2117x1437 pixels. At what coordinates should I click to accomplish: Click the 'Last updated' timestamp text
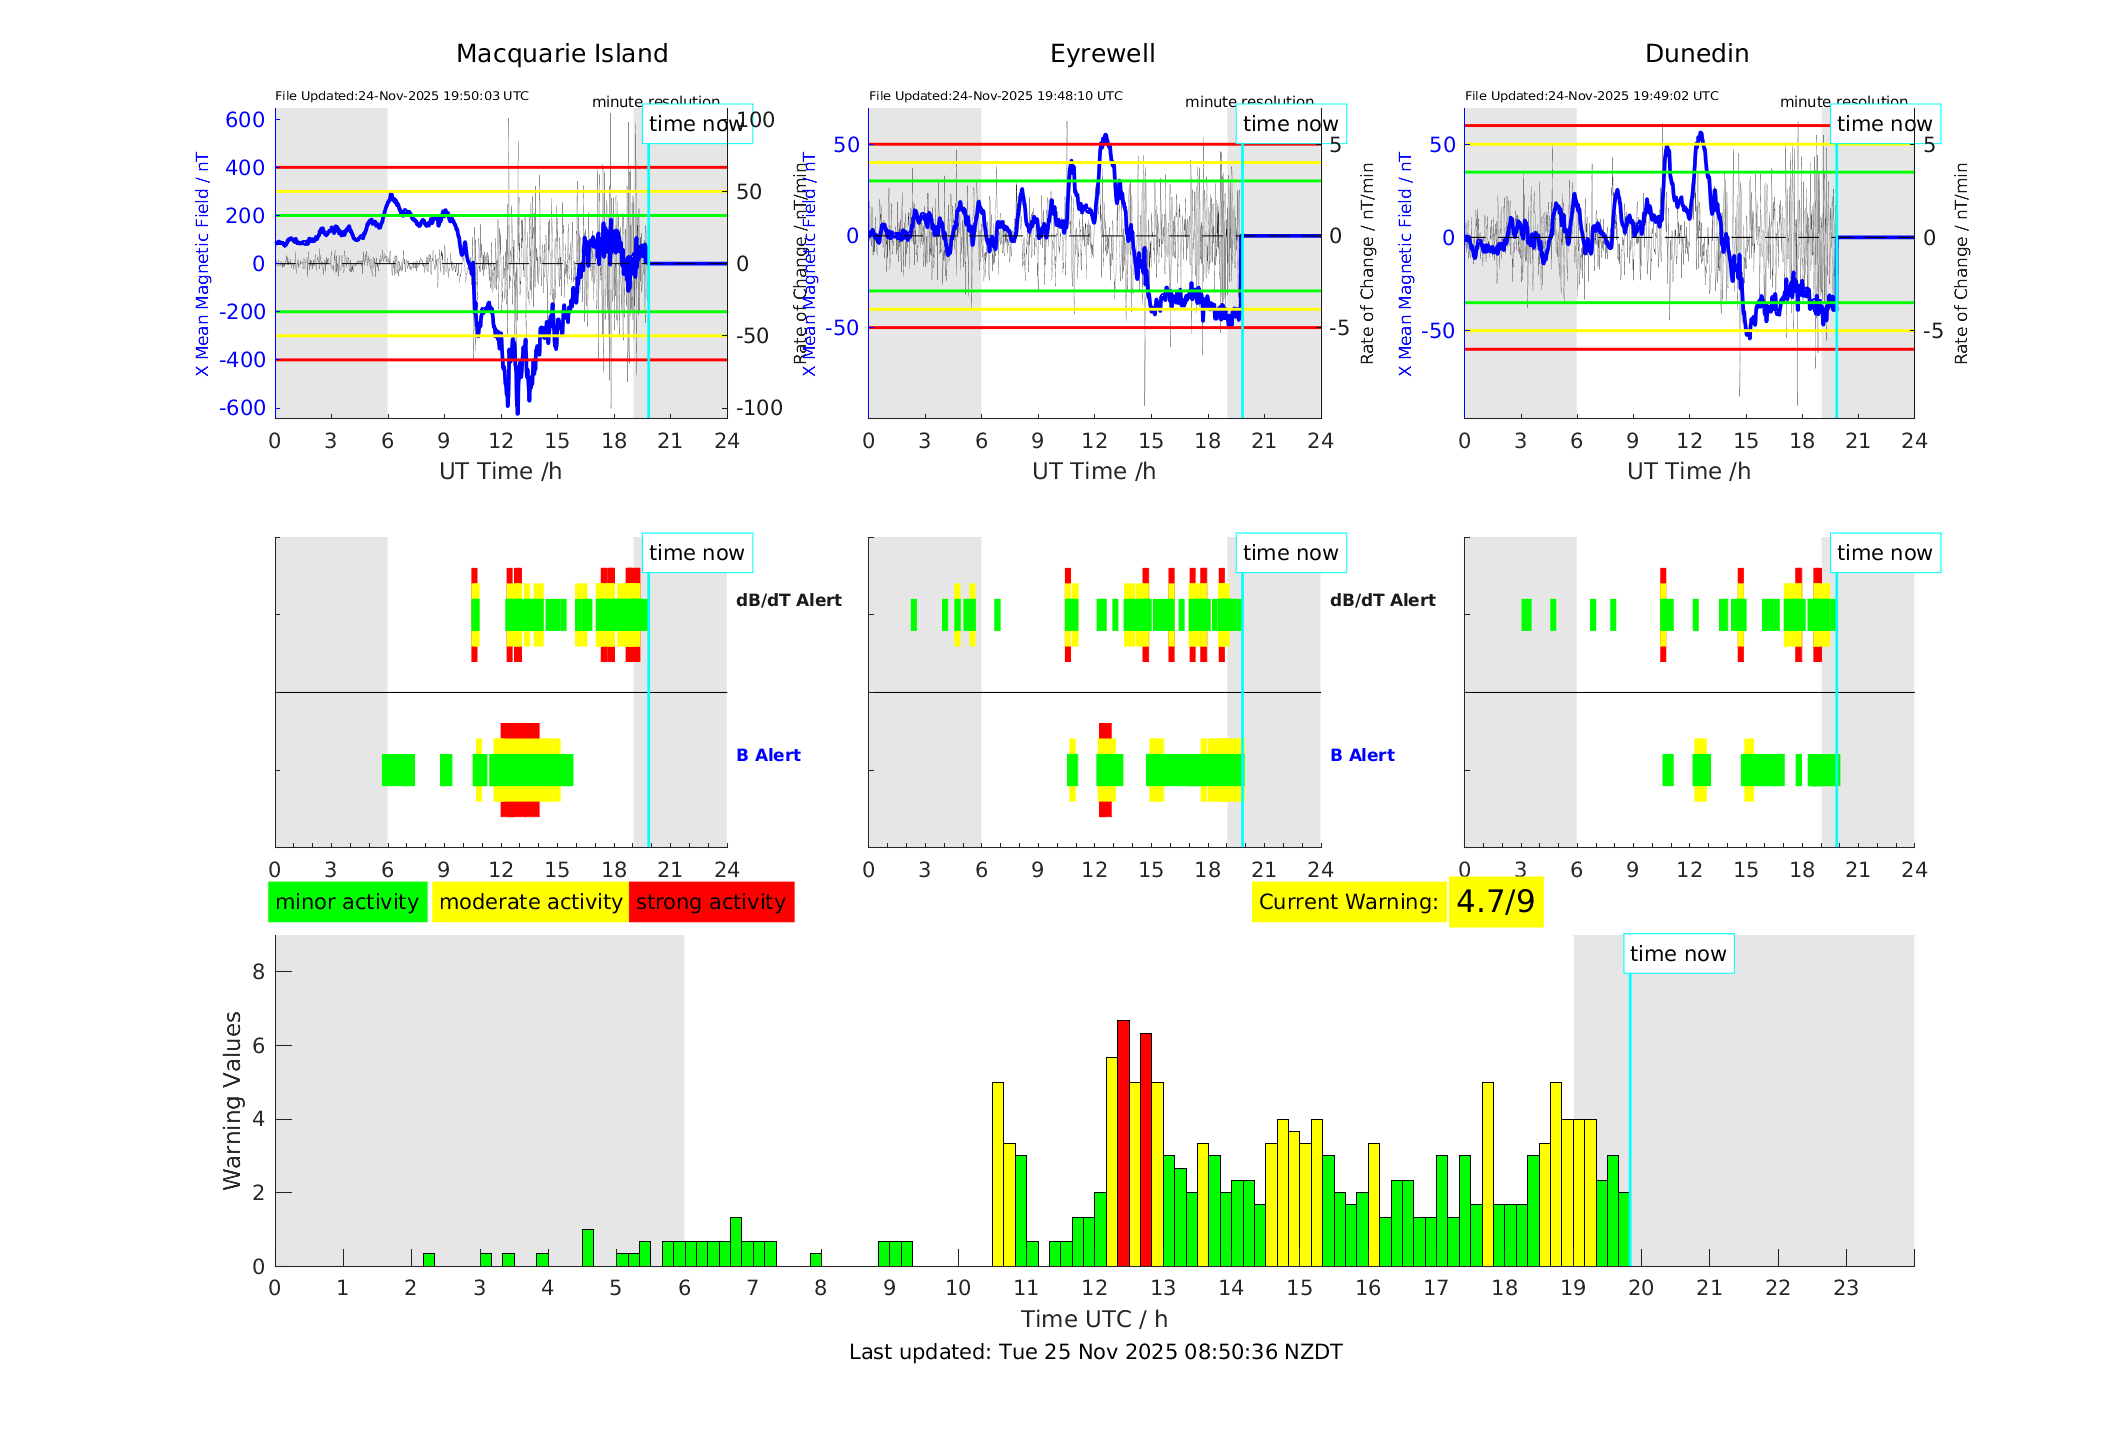pos(1095,1352)
